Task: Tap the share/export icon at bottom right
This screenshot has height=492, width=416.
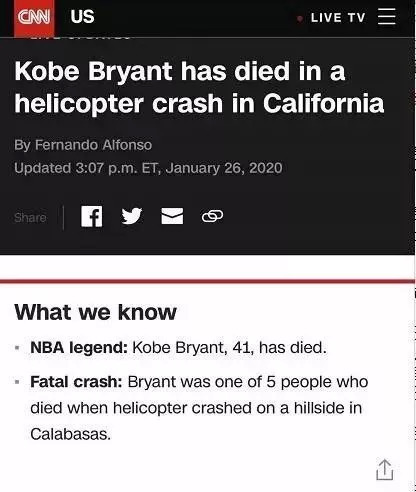Action: (x=385, y=470)
